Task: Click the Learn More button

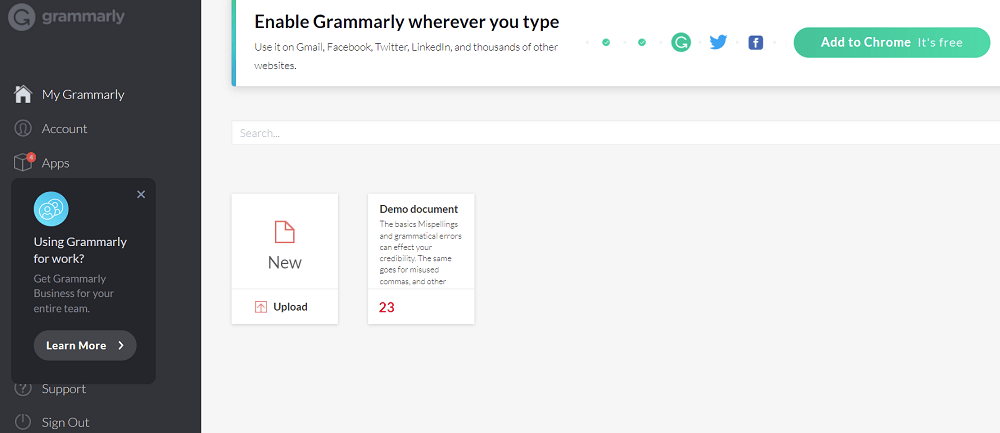Action: (x=85, y=346)
